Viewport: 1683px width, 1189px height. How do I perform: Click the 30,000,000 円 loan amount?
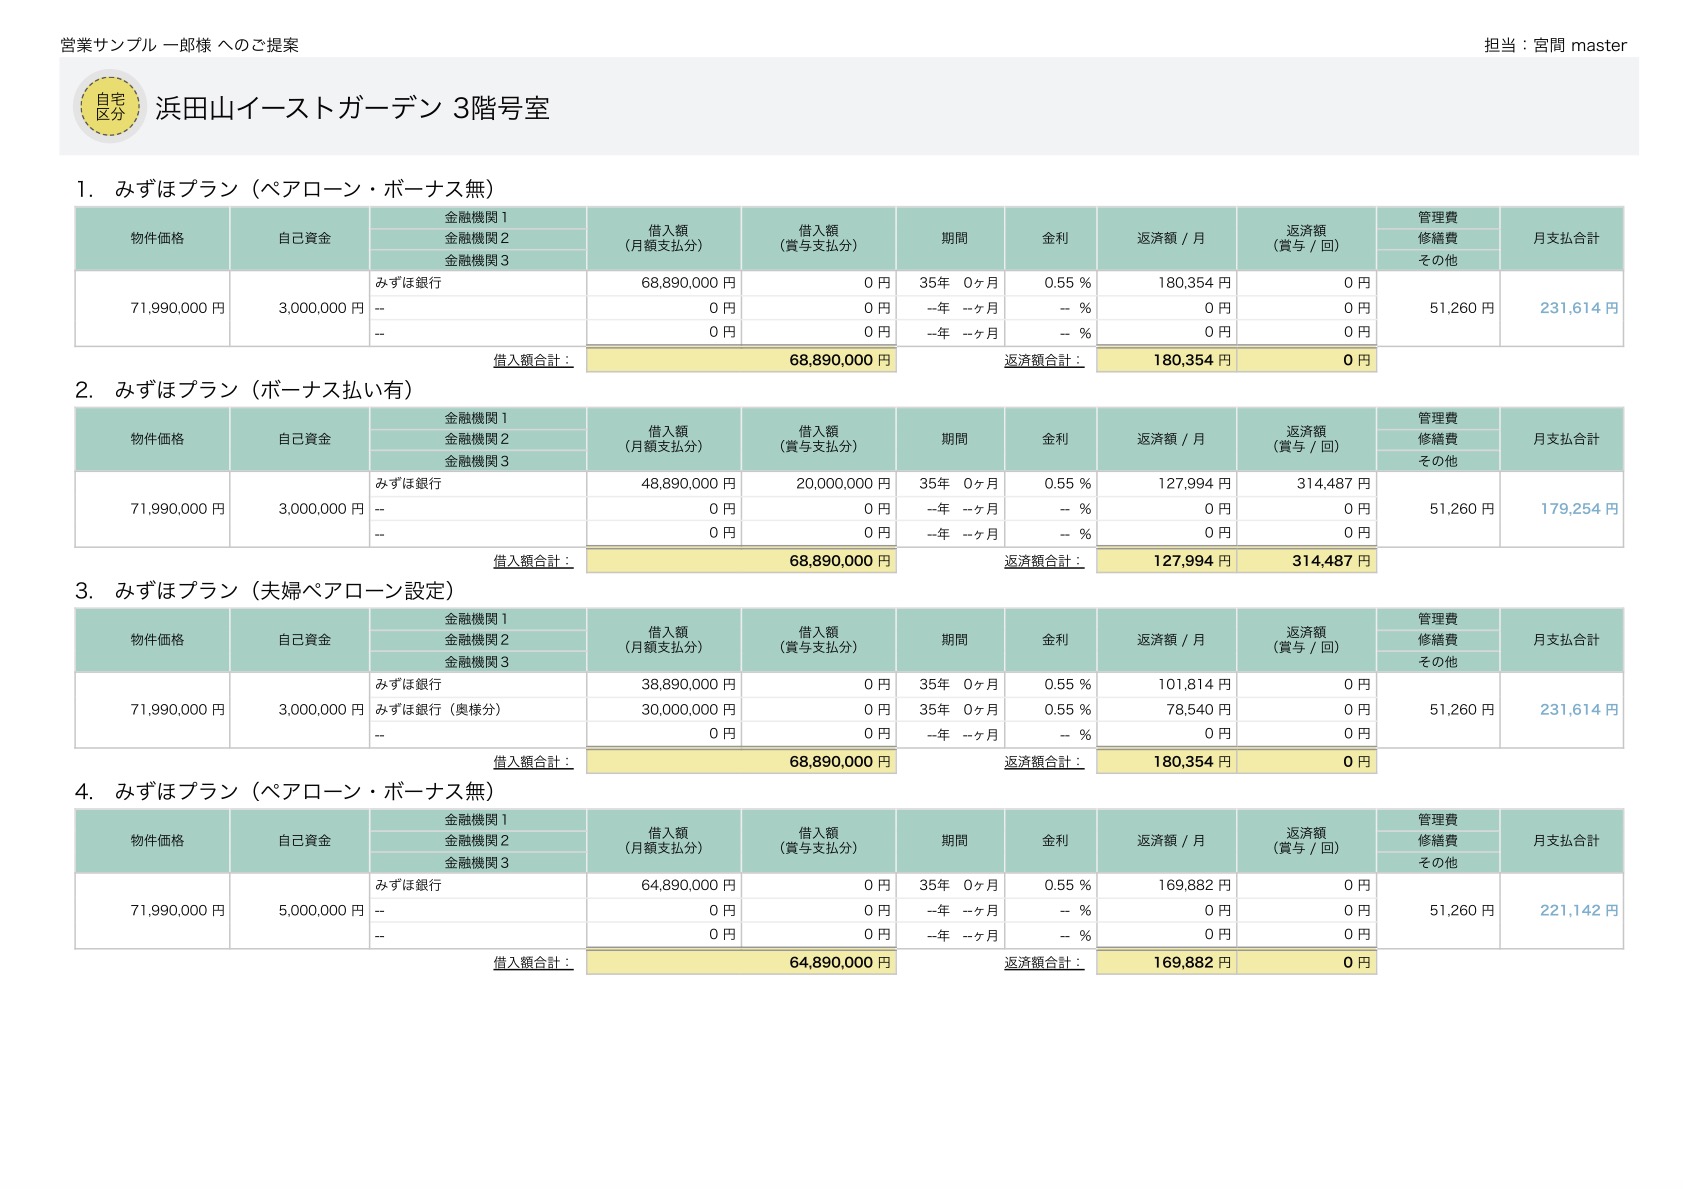pos(688,709)
